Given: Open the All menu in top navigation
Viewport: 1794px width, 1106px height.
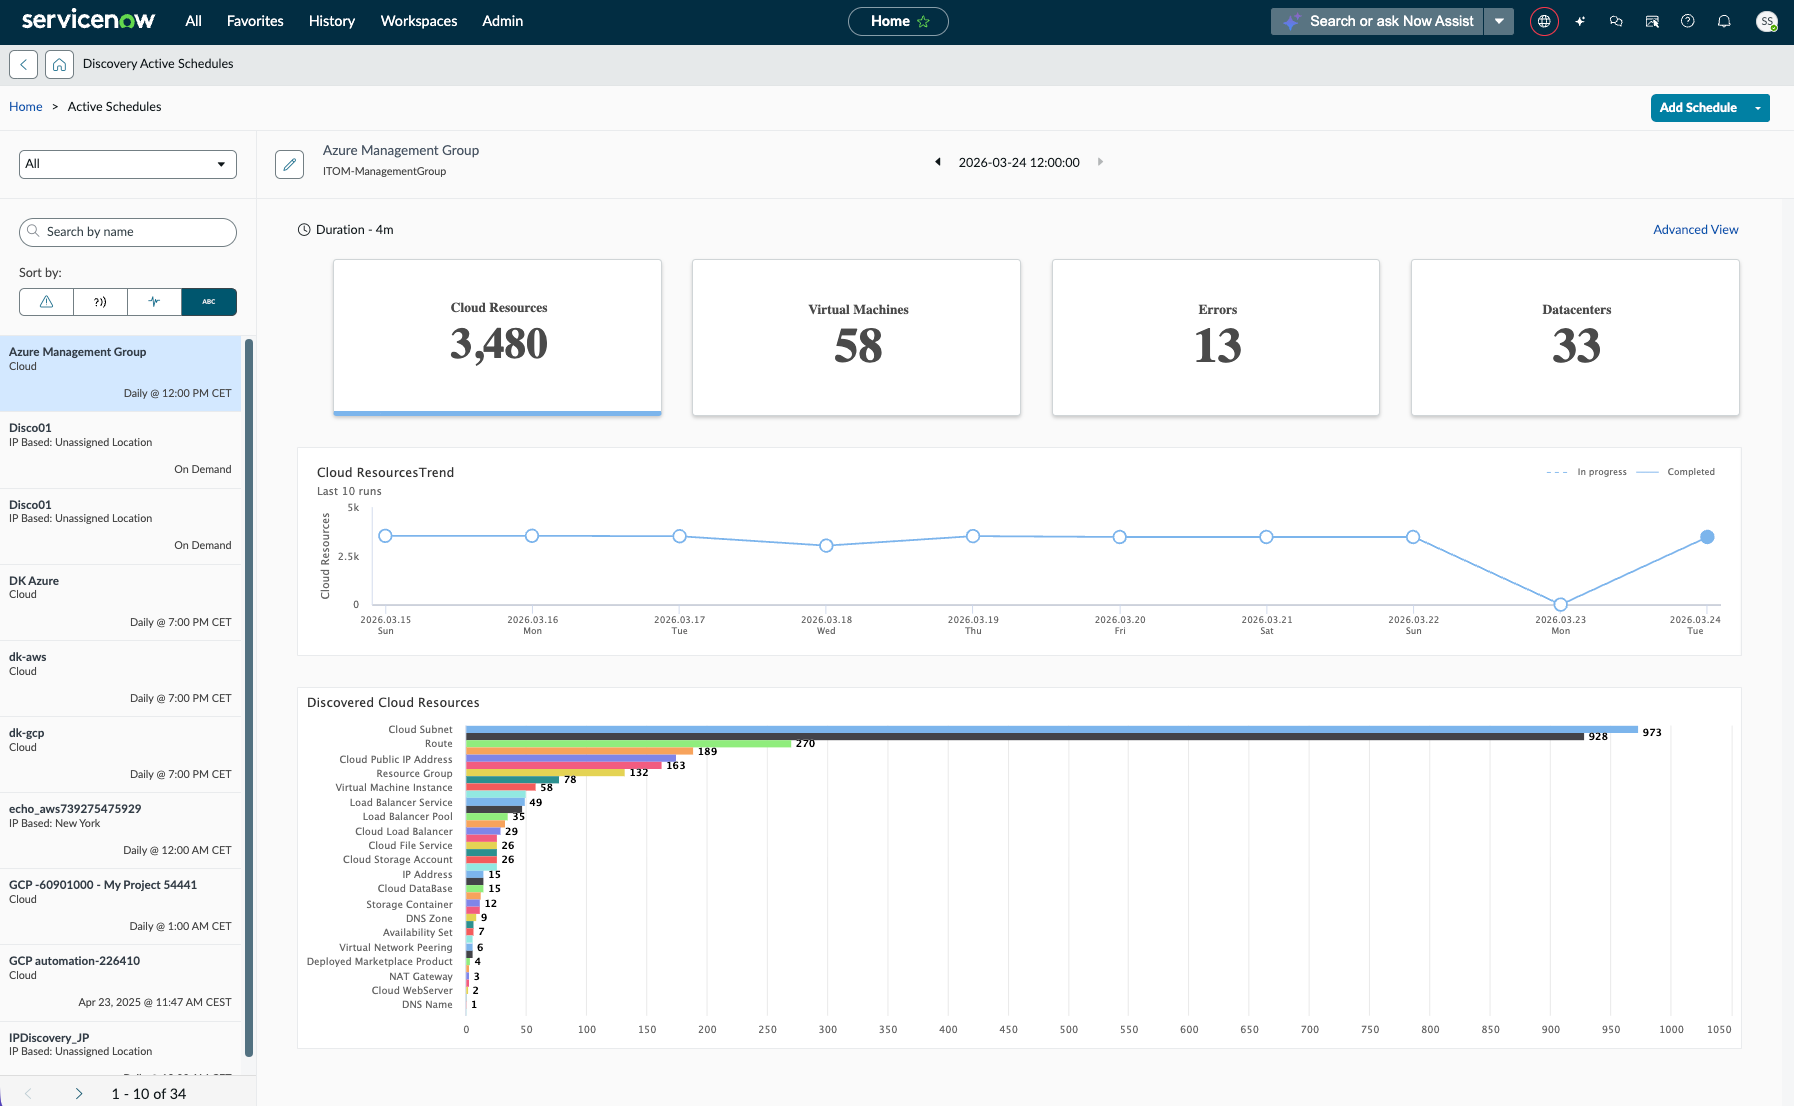Looking at the screenshot, I should (193, 21).
